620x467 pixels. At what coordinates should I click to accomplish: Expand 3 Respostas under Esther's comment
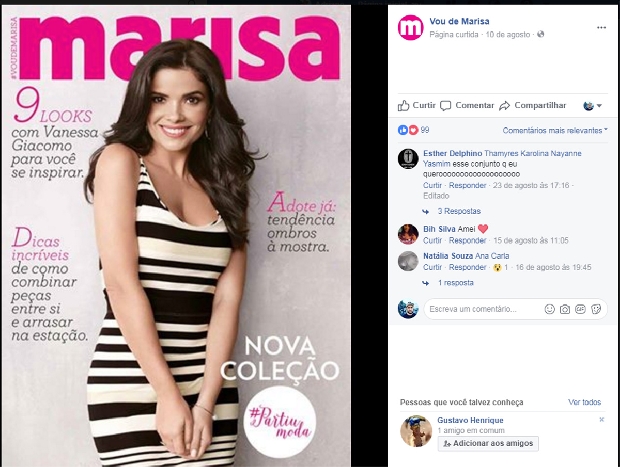click(x=459, y=211)
